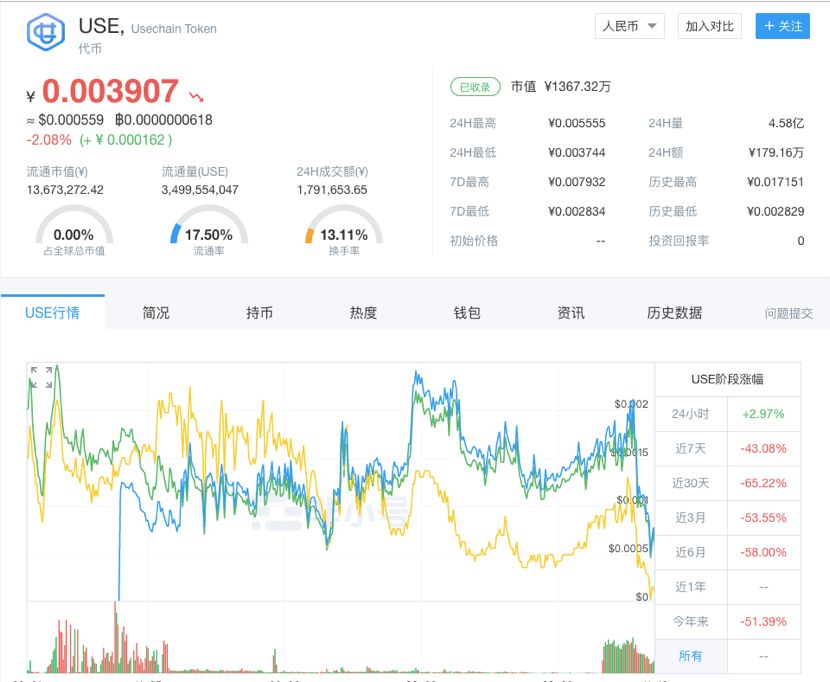Click the 初始价格 label

click(474, 241)
